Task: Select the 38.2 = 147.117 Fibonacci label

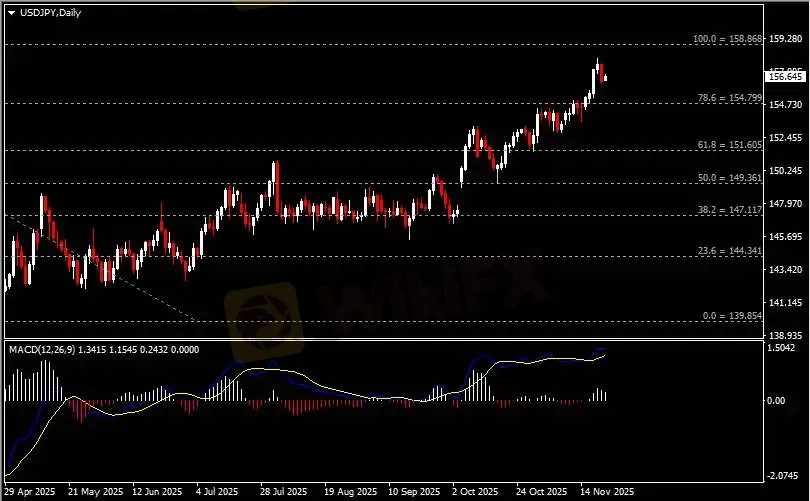Action: coord(730,210)
